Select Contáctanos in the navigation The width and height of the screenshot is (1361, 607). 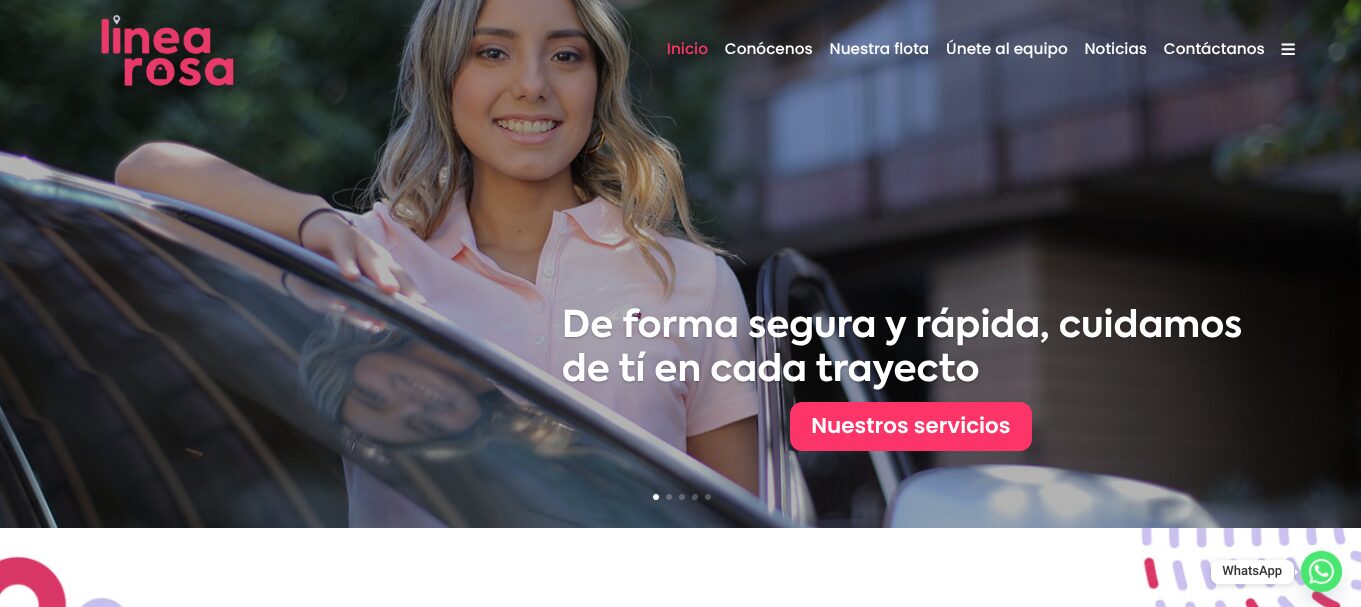tap(1214, 49)
